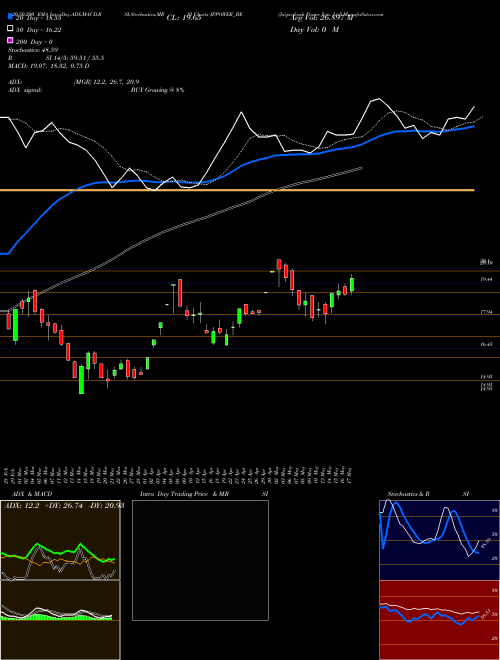Click the Stochastics 48.59 readout
Image resolution: width=500 pixels, height=660 pixels.
click(32, 50)
